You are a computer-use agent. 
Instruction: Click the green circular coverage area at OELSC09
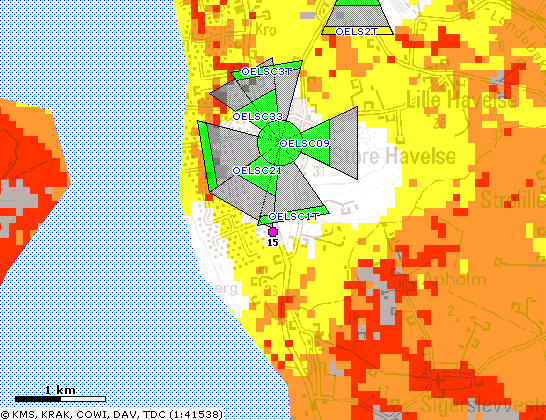(x=279, y=143)
